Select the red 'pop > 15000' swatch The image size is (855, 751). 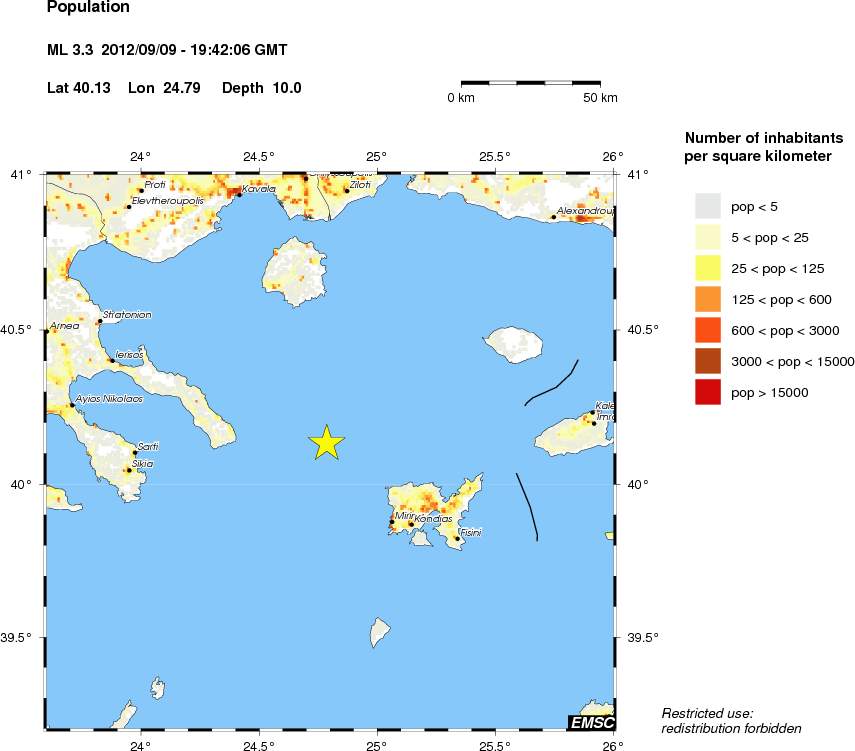point(708,392)
